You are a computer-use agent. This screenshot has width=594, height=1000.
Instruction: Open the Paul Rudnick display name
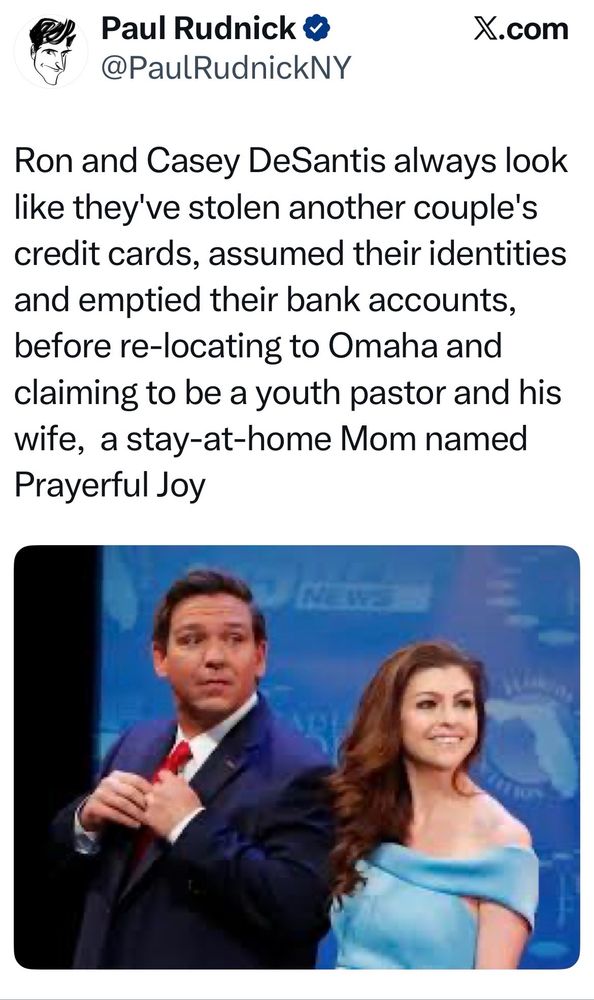pos(198,29)
